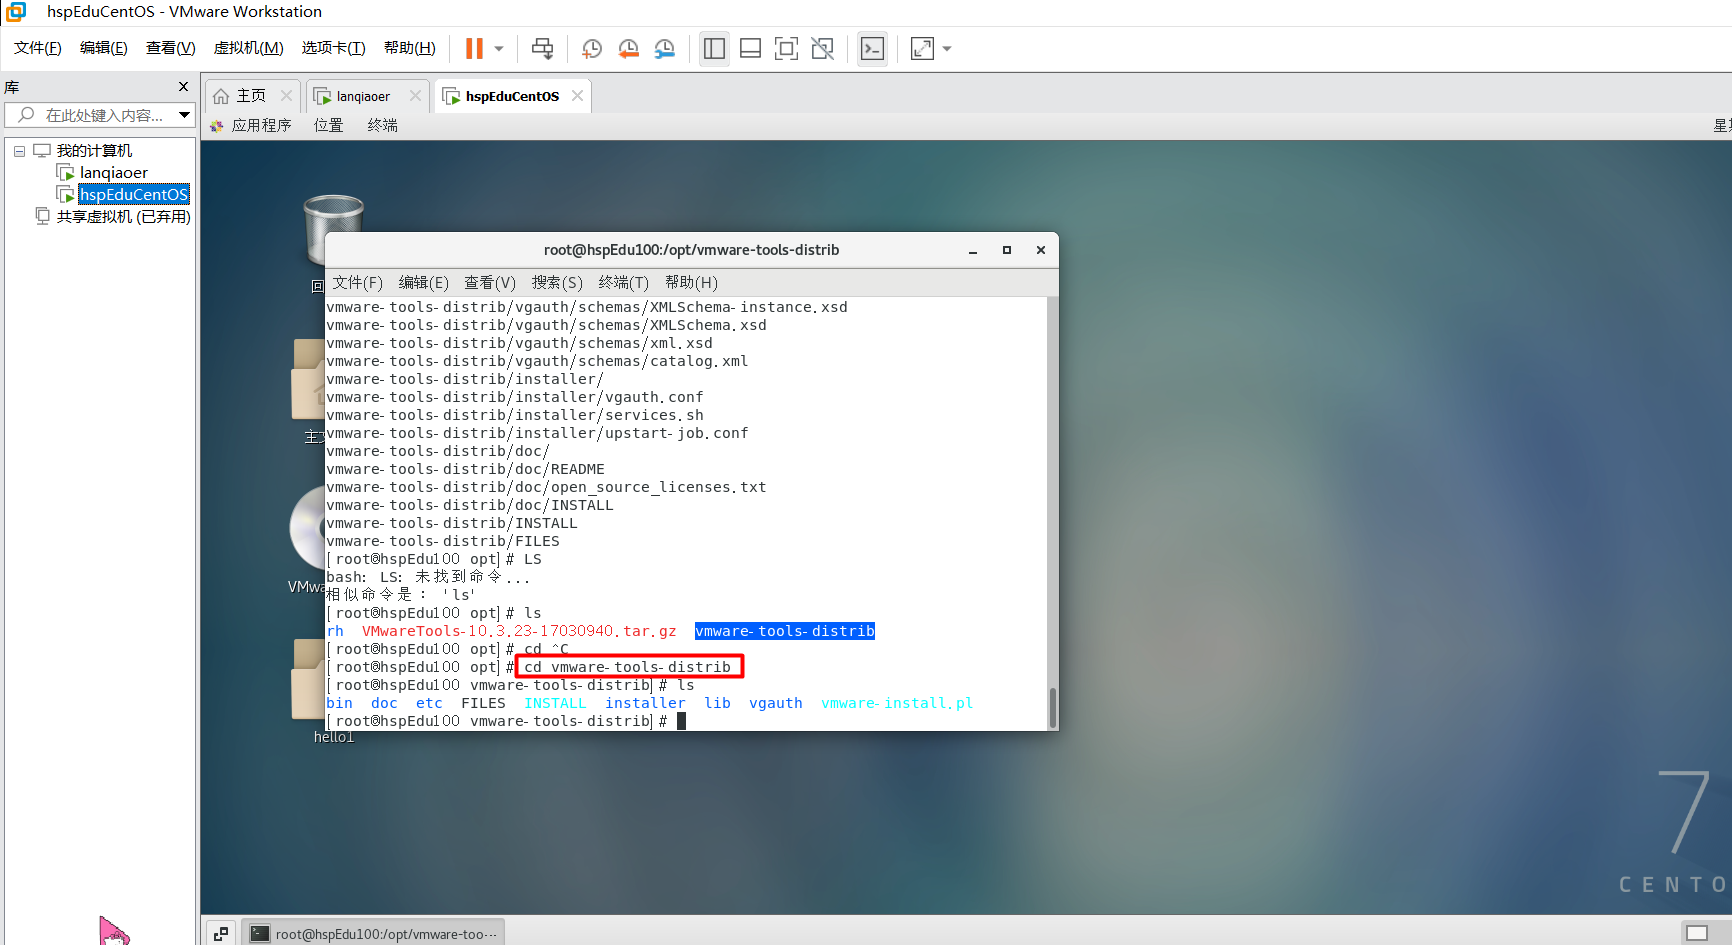This screenshot has height=945, width=1732.
Task: Select hspEduCentOS in library tree
Action: click(134, 194)
